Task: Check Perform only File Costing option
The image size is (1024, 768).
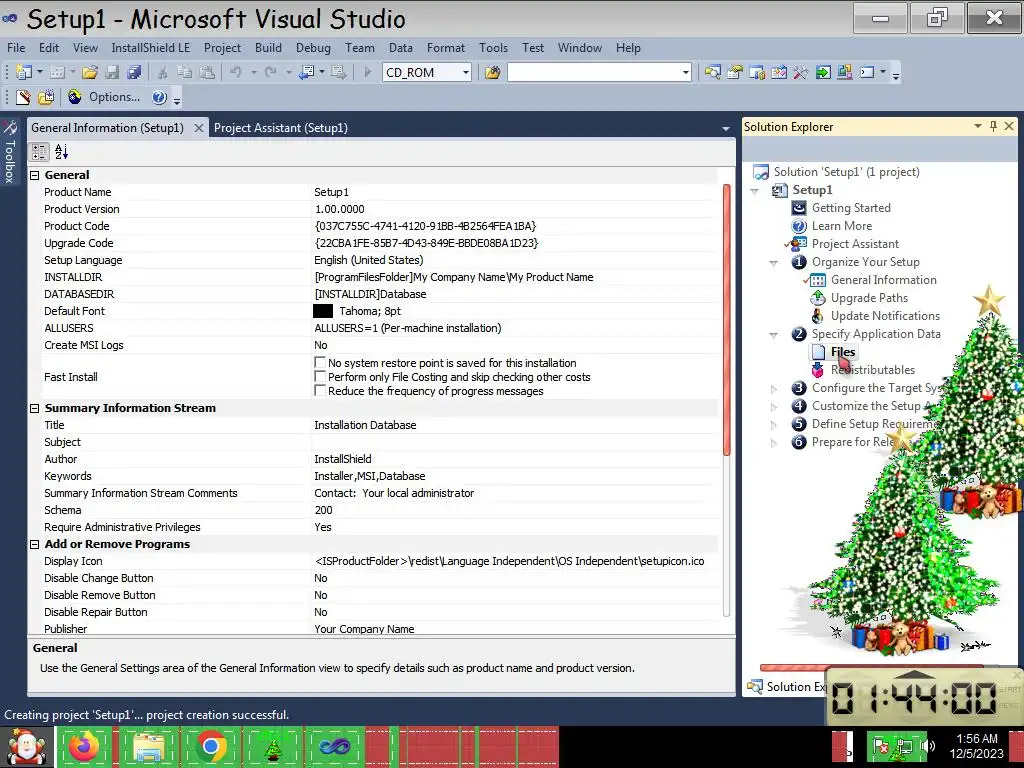Action: [320, 376]
